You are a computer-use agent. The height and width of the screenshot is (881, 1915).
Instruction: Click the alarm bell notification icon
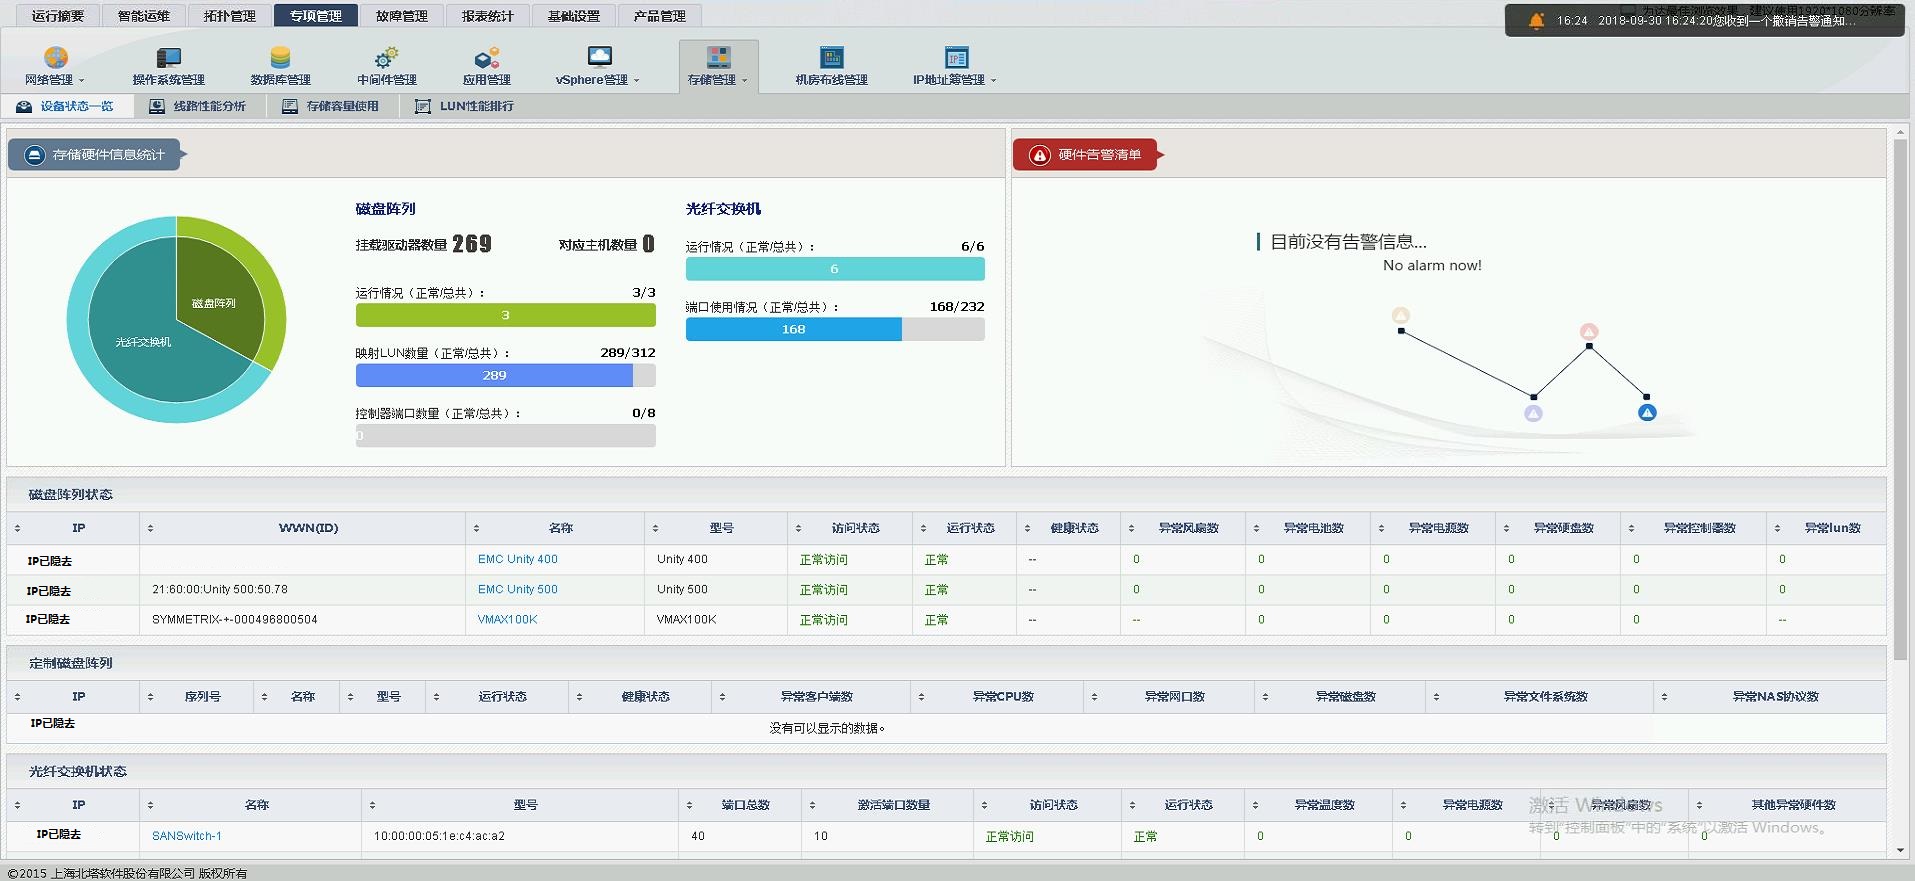[x=1536, y=20]
